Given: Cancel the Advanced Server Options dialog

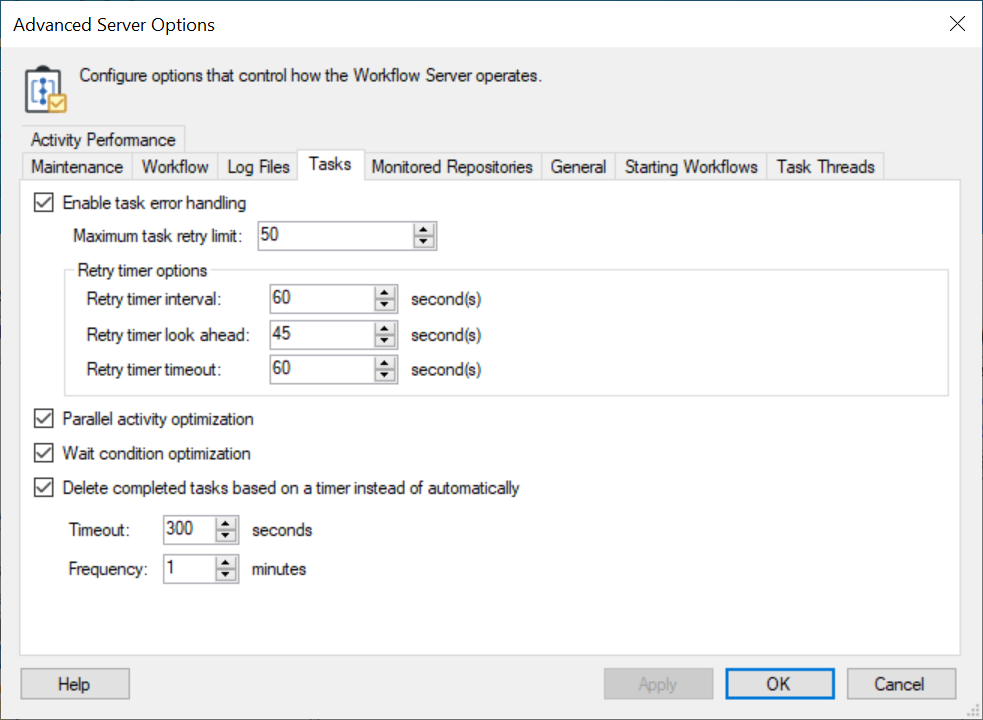Looking at the screenshot, I should coord(900,684).
